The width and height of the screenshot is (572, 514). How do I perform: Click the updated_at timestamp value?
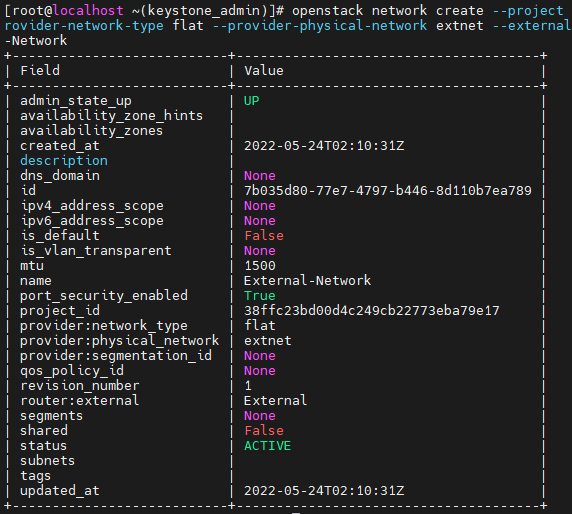tap(324, 491)
